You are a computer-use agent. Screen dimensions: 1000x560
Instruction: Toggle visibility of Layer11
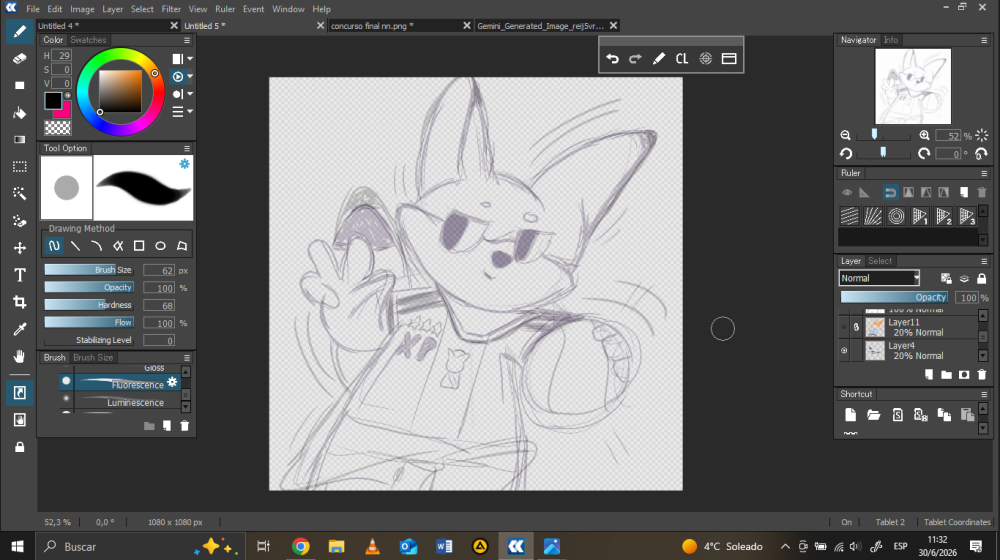(x=844, y=327)
